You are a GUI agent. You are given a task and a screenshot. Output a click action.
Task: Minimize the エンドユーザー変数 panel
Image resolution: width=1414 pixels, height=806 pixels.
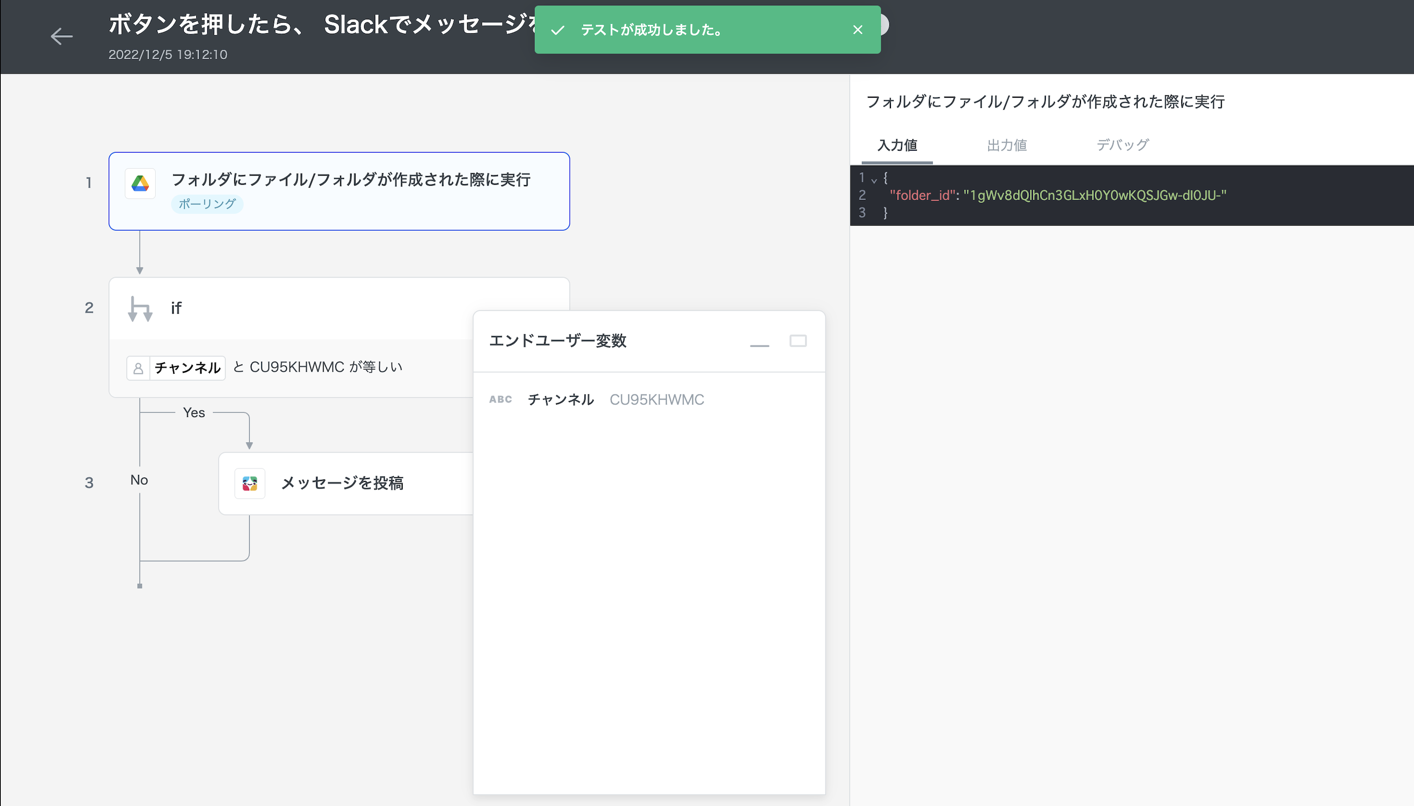click(760, 342)
